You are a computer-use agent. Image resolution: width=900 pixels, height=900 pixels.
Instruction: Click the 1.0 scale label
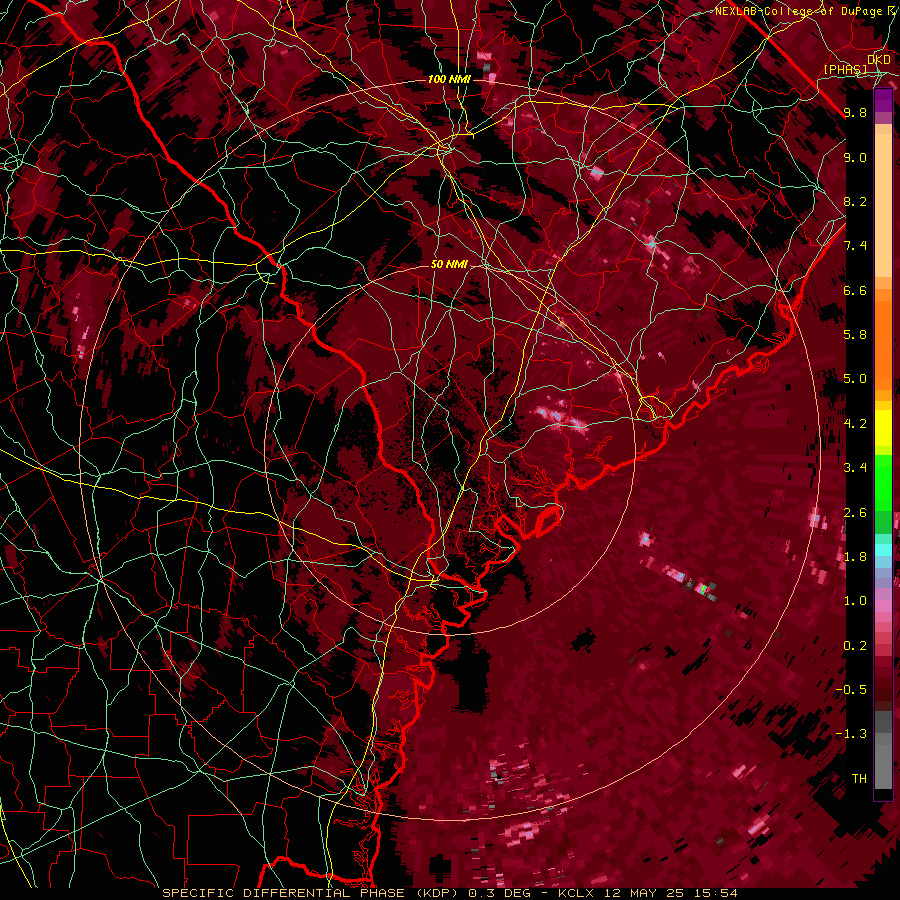coord(855,601)
